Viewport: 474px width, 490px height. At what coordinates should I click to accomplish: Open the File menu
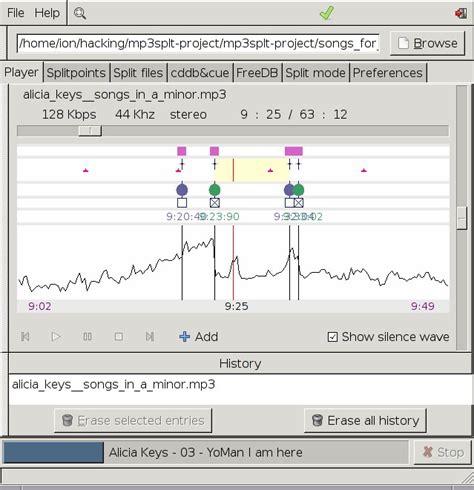(15, 13)
